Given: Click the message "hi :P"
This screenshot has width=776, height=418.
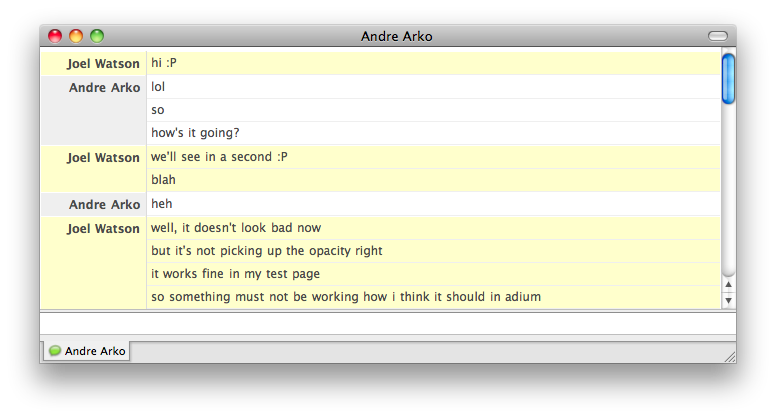Looking at the screenshot, I should 164,63.
